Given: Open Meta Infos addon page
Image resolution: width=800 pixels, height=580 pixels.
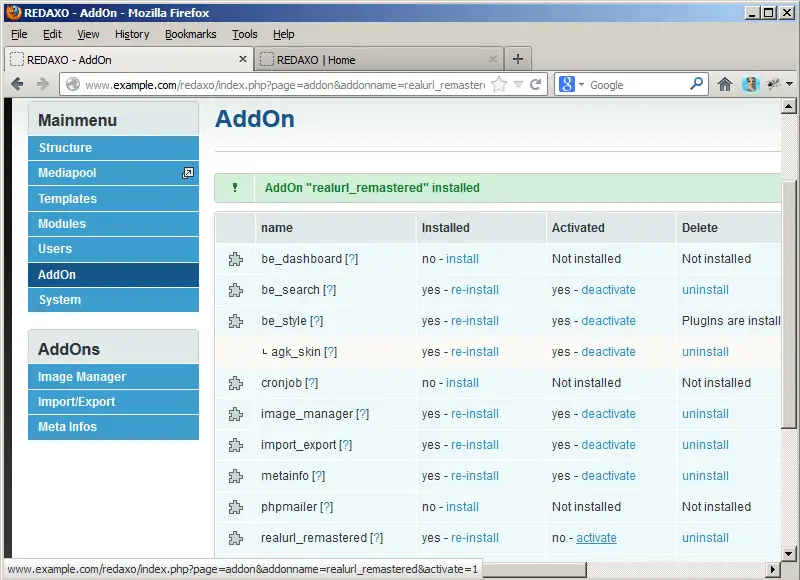Looking at the screenshot, I should coord(113,427).
